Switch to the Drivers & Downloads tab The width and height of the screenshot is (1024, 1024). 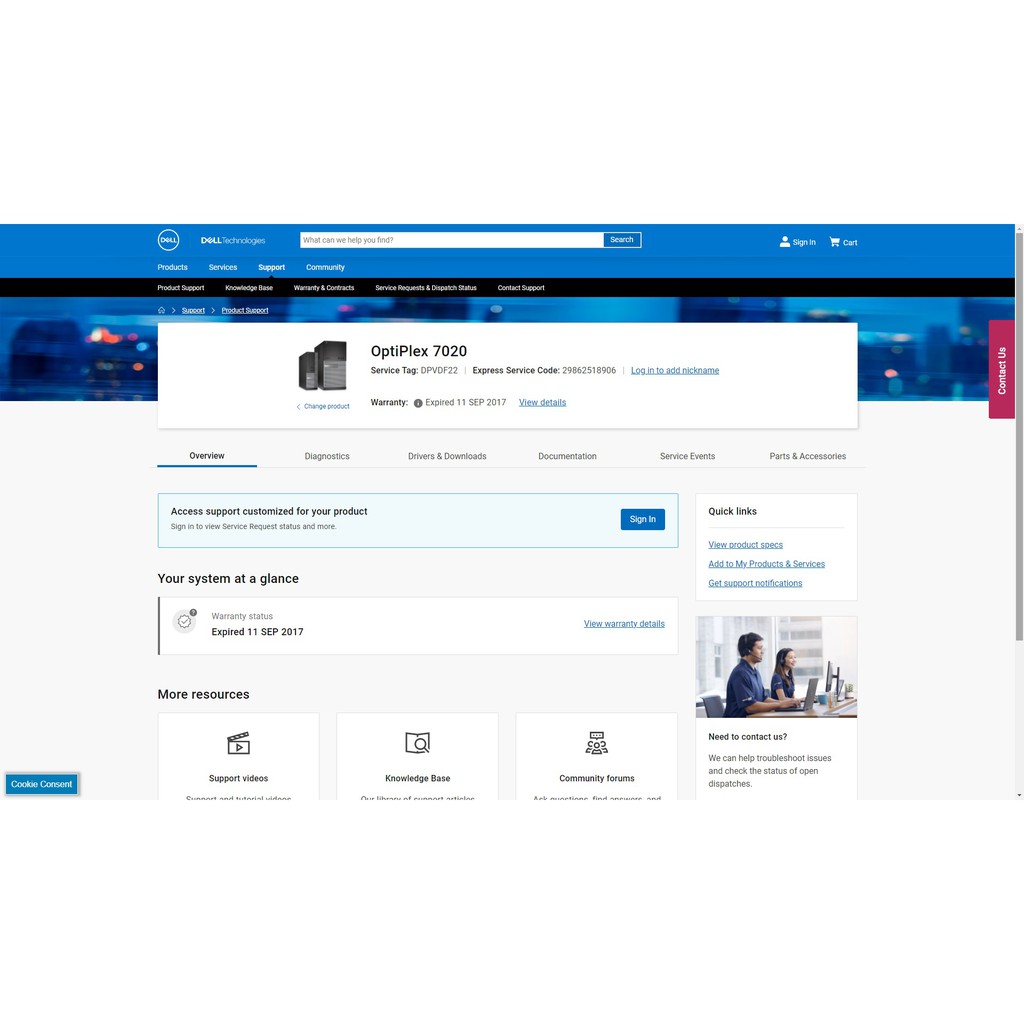click(447, 456)
